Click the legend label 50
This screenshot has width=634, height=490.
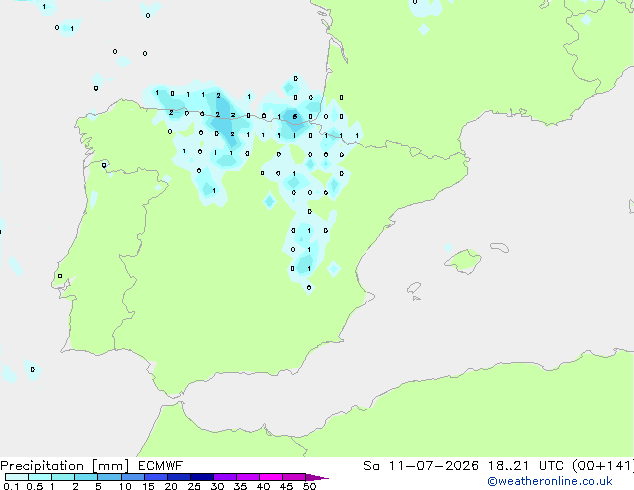pos(309,486)
